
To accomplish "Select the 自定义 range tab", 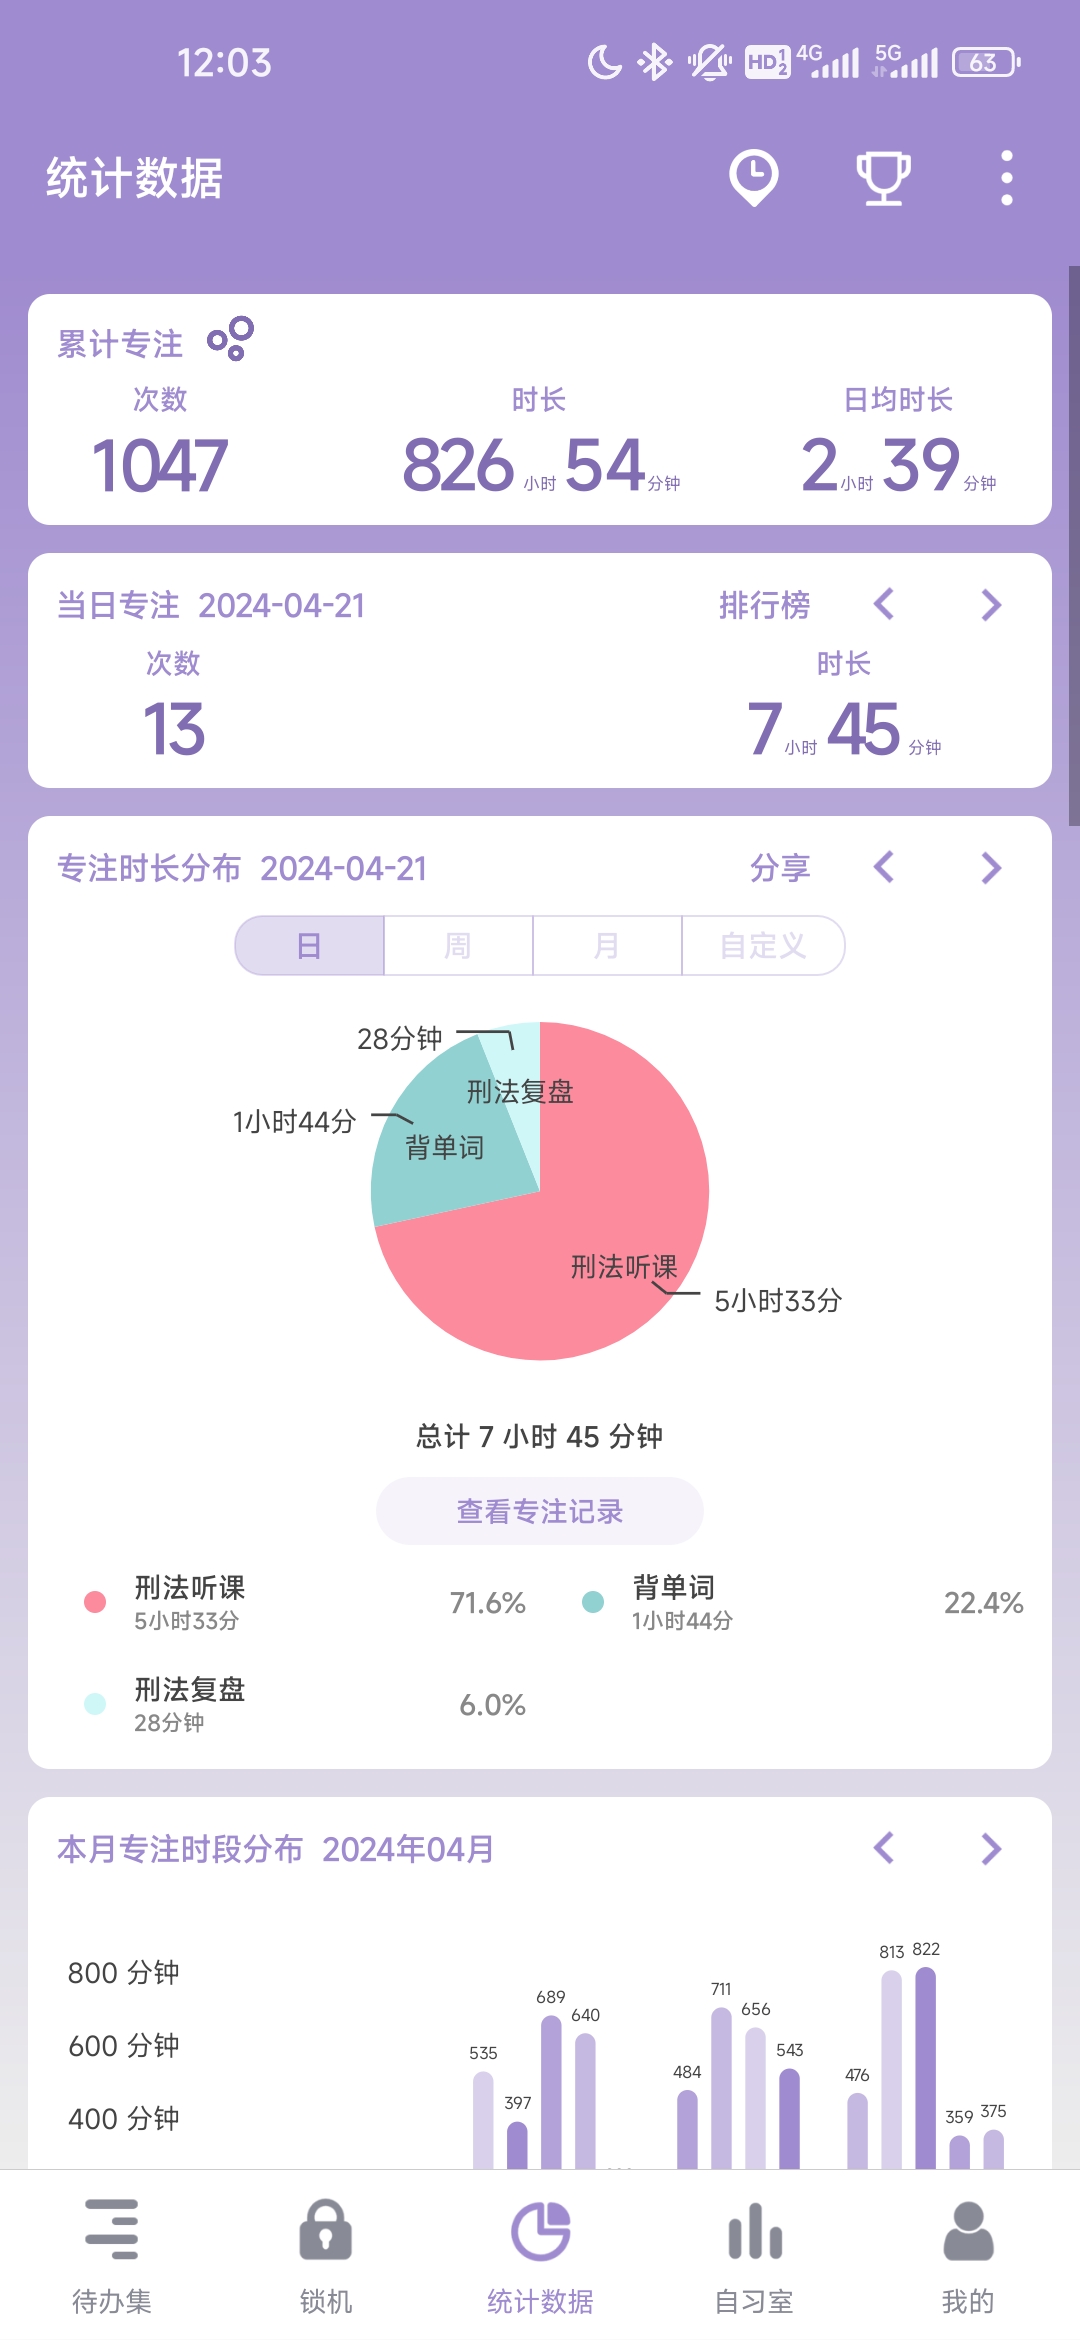I will point(763,945).
